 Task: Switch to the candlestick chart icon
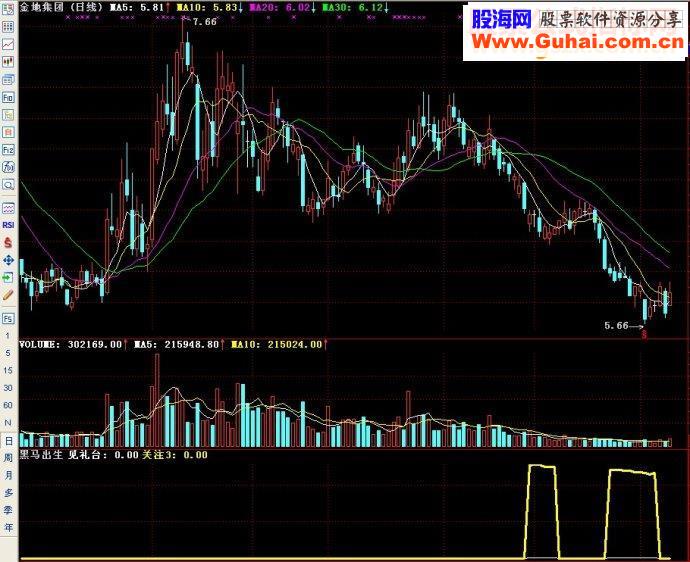click(x=8, y=62)
